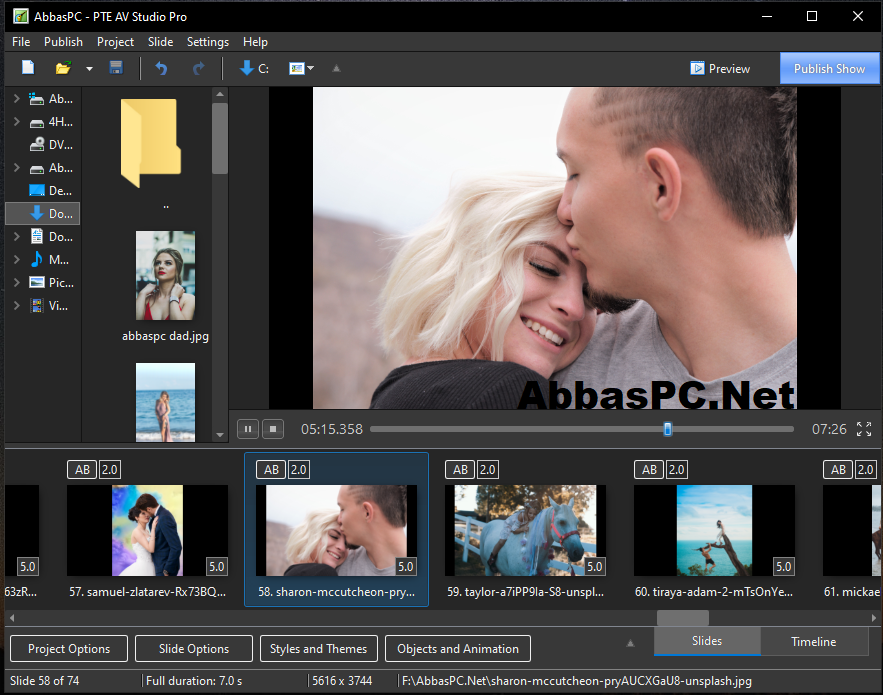Select the Do... downloads folder with blue arrow
The width and height of the screenshot is (883, 695).
click(43, 213)
